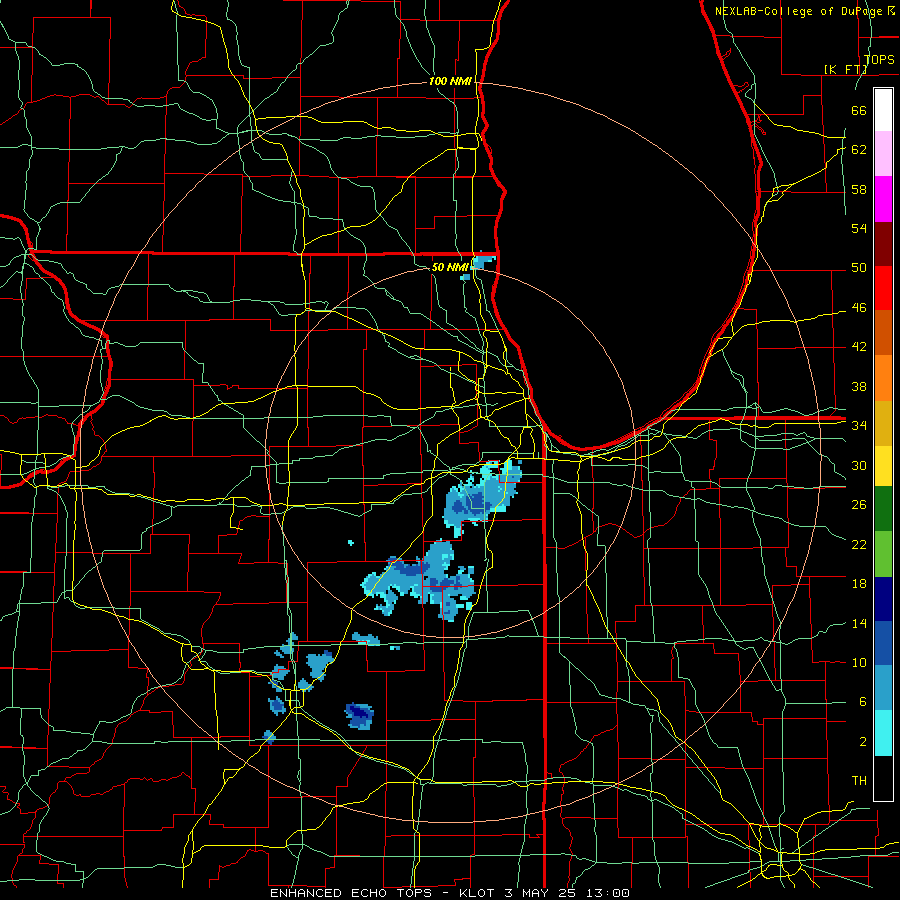Click the gold legend color band
Viewport: 900px width, 900px height.
(883, 422)
